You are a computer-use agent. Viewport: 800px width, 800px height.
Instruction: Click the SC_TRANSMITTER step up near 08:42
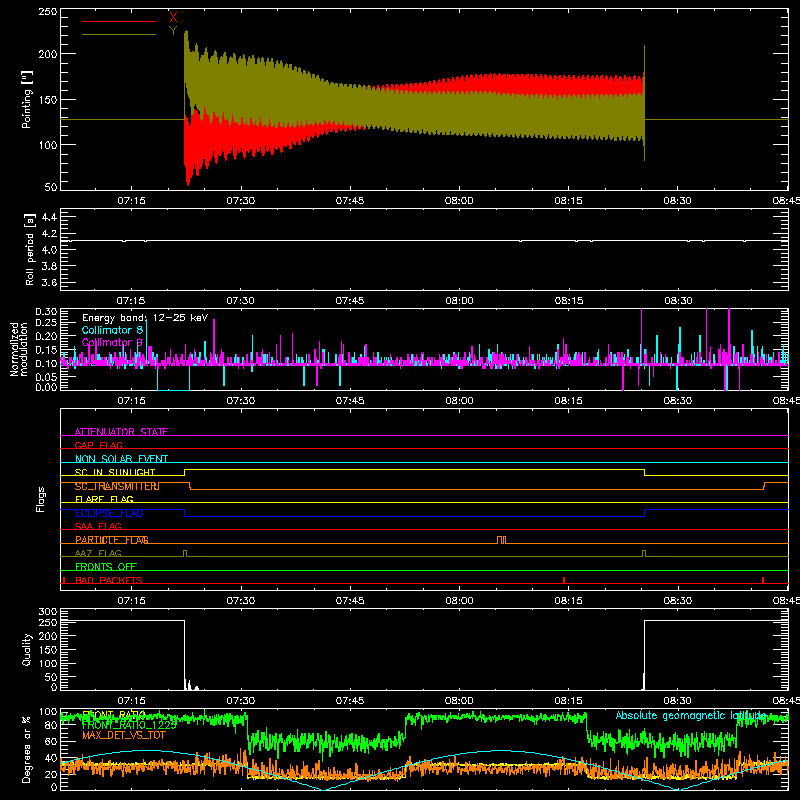(764, 486)
